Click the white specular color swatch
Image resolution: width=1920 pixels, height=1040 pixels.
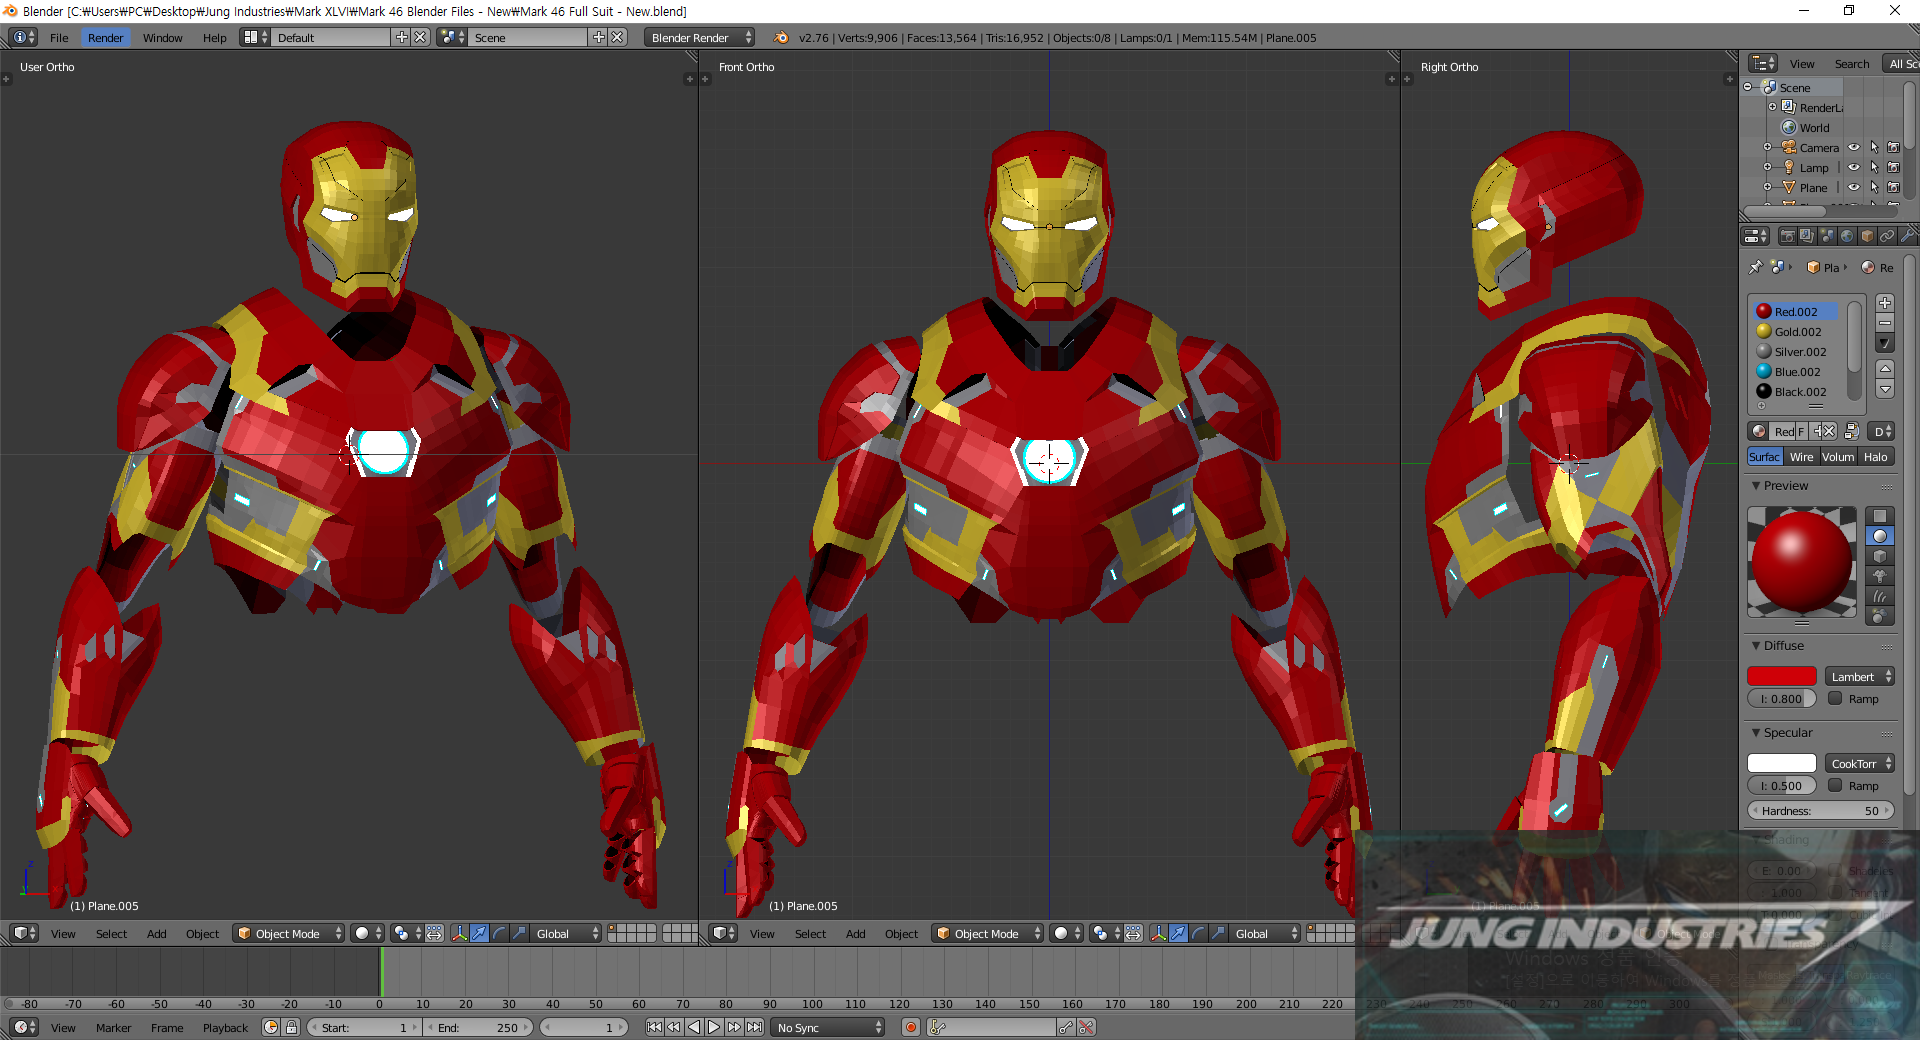pyautogui.click(x=1782, y=764)
